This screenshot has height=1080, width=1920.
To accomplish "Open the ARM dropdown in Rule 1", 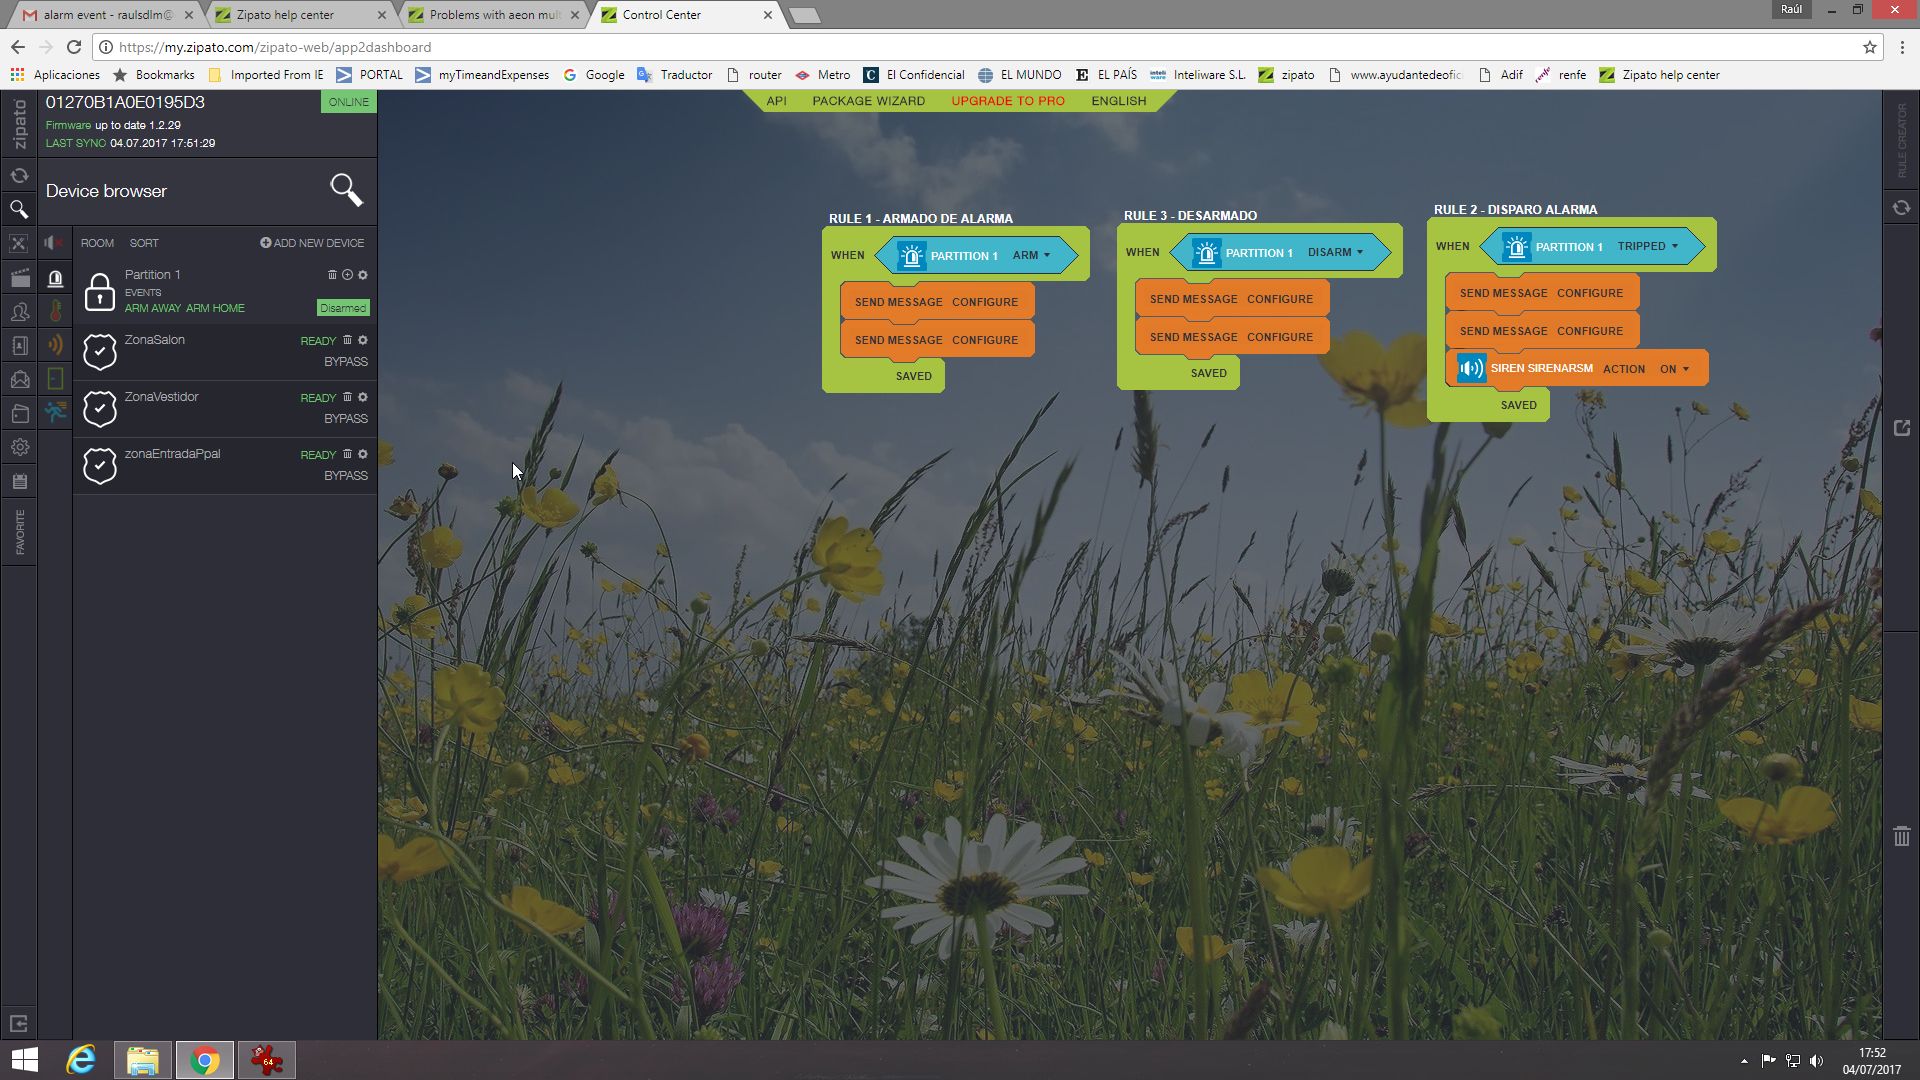I will [x=1031, y=255].
